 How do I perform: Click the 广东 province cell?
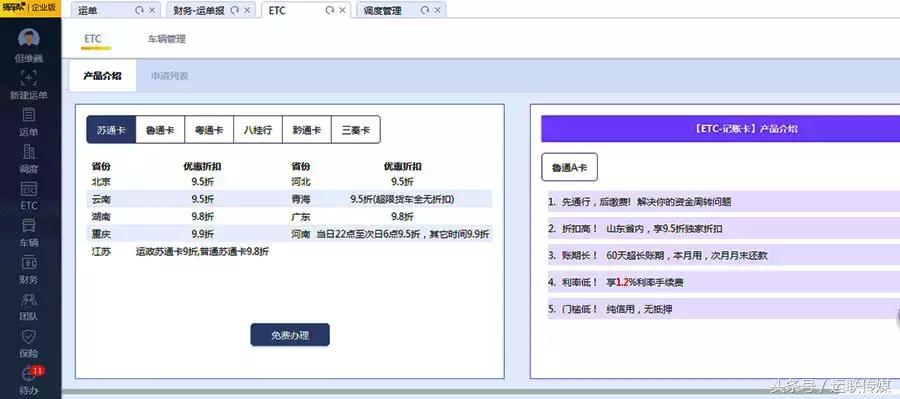[301, 216]
